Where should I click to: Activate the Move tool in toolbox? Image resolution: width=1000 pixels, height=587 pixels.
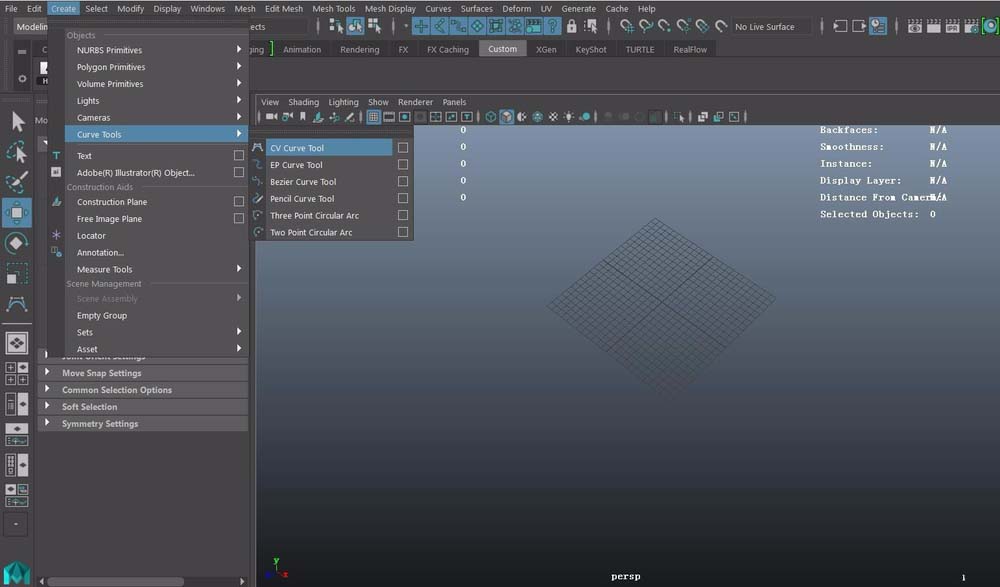pyautogui.click(x=17, y=213)
